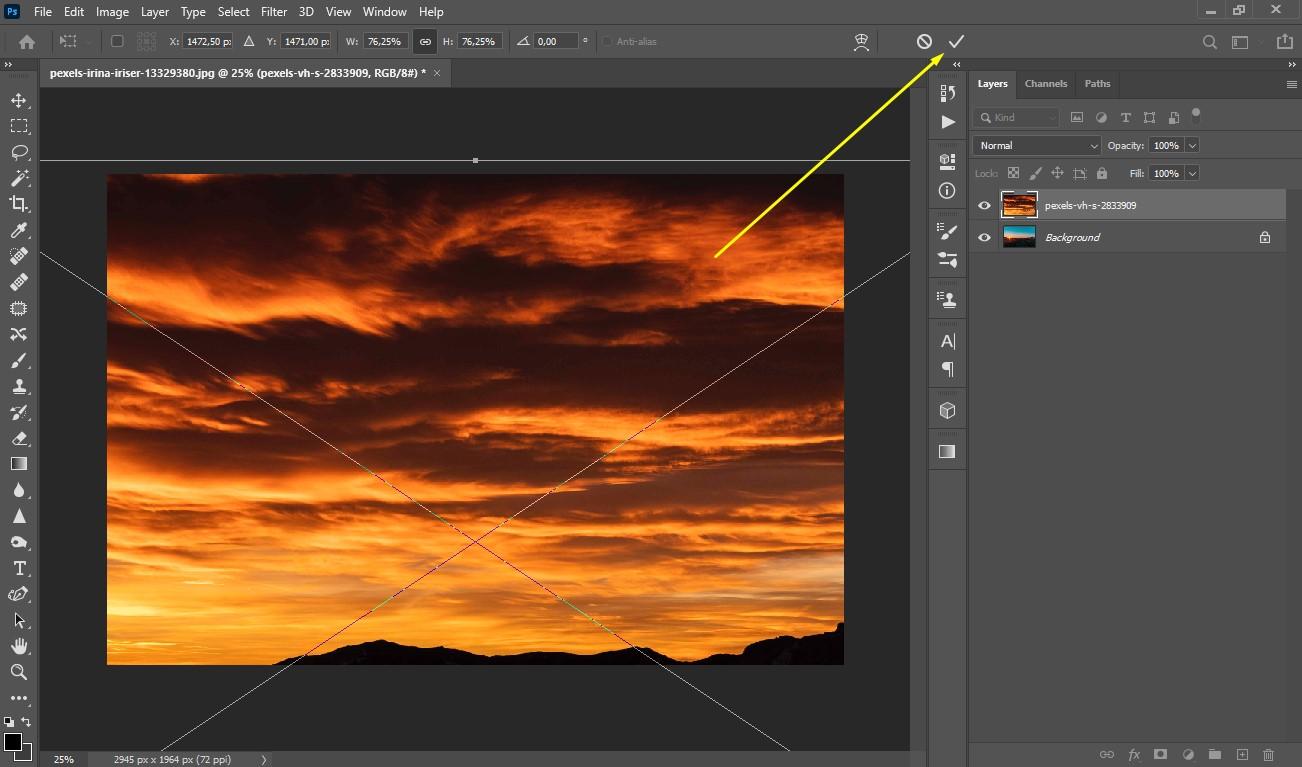1302x767 pixels.
Task: Select the Crop tool
Action: [x=19, y=204]
